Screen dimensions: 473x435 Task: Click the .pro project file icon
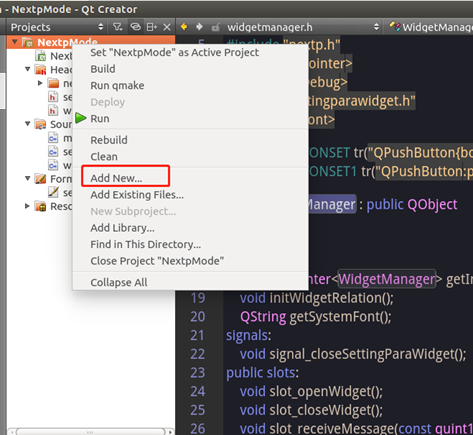[41, 56]
